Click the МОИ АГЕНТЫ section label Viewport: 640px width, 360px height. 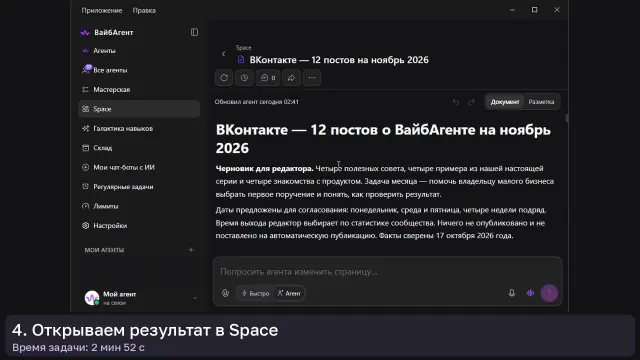click(104, 250)
